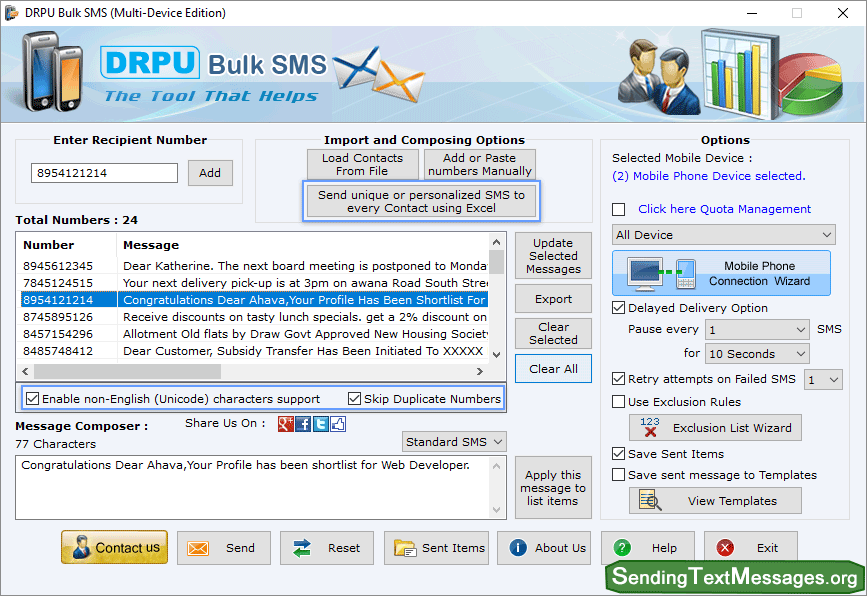Click the Twitter share icon
The width and height of the screenshot is (867, 596).
(x=321, y=424)
